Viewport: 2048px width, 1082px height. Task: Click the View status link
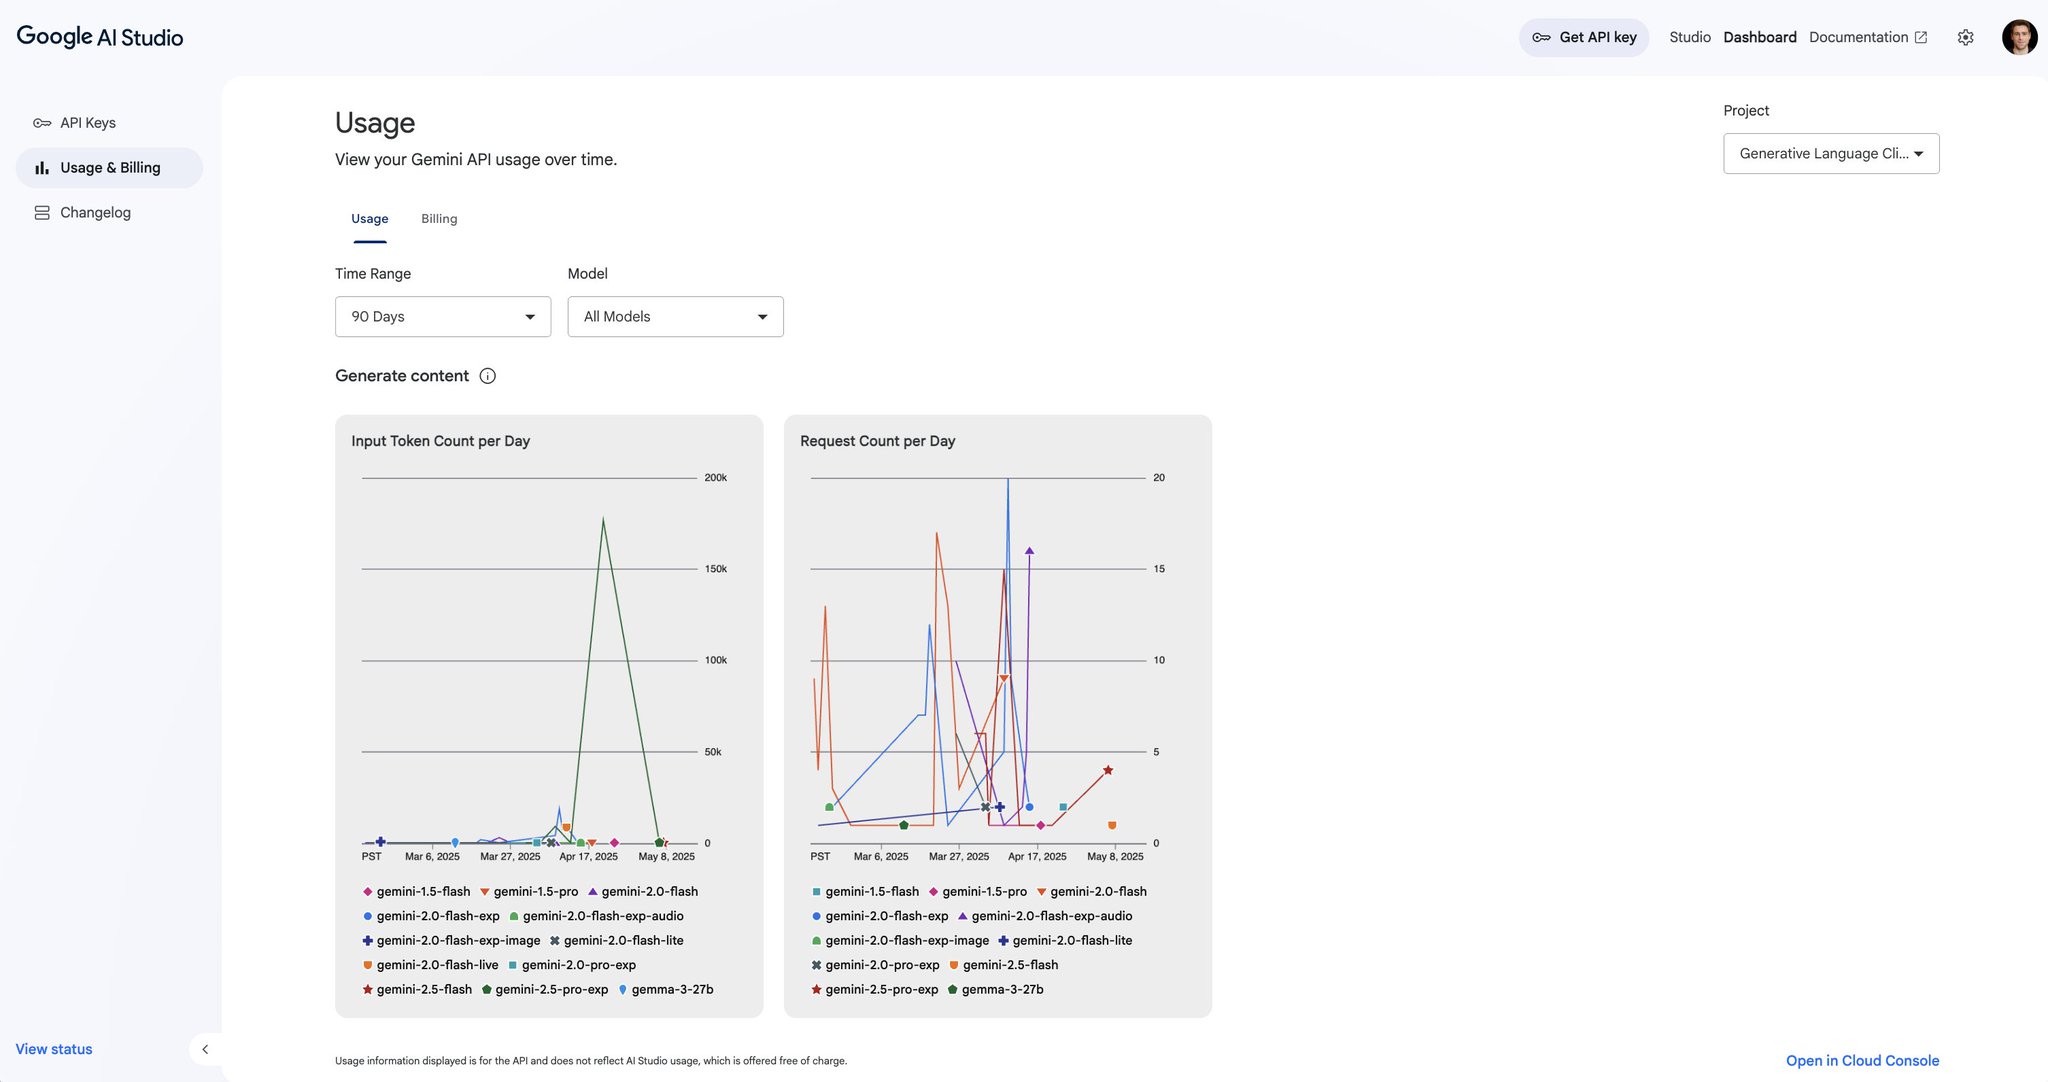pos(54,1049)
